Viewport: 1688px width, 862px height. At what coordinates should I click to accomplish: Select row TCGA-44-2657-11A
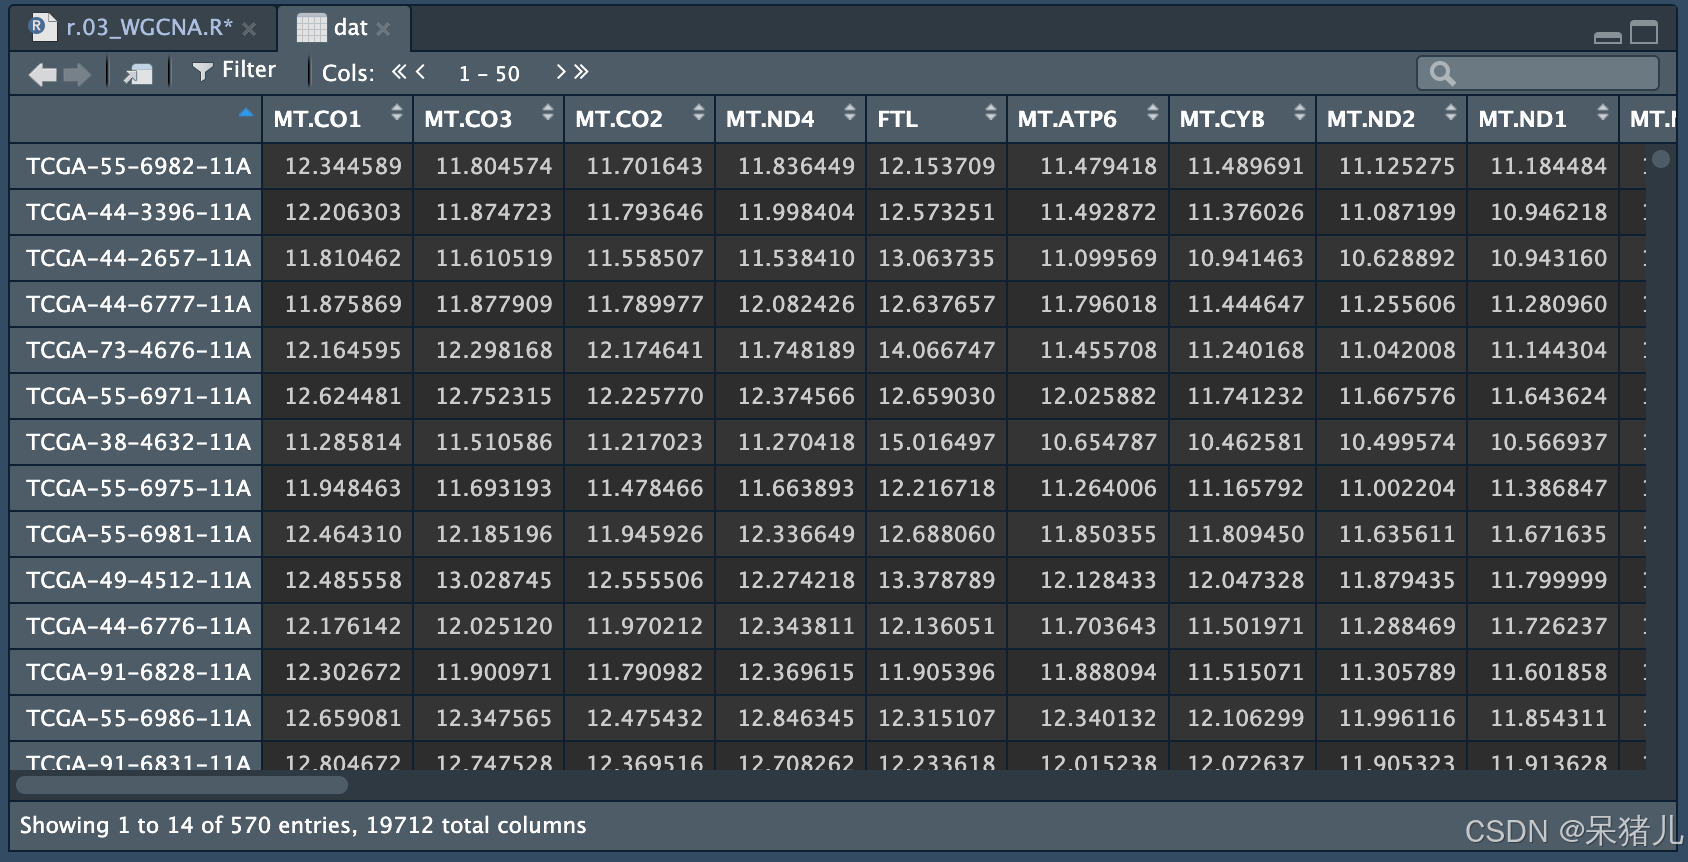coord(138,258)
